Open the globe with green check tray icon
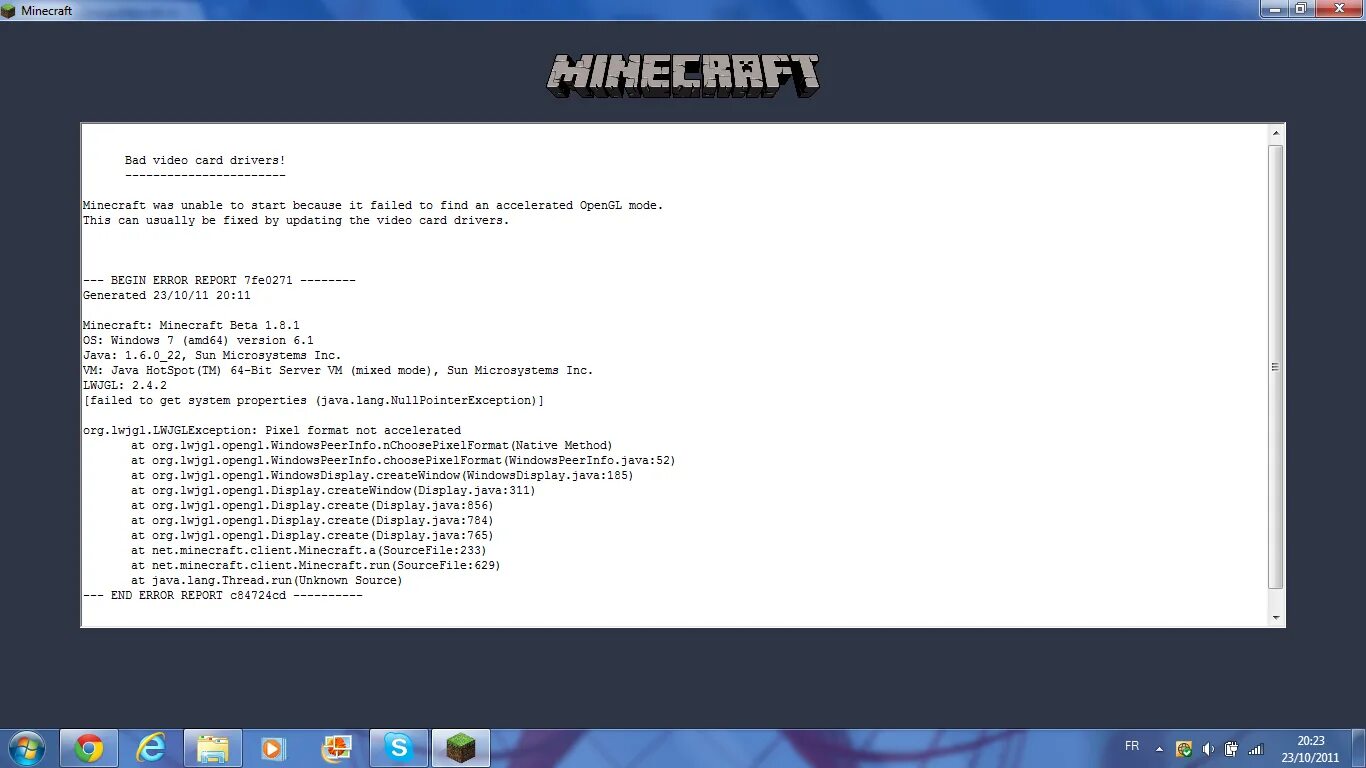Screen dimensions: 1366x768 pos(1184,749)
